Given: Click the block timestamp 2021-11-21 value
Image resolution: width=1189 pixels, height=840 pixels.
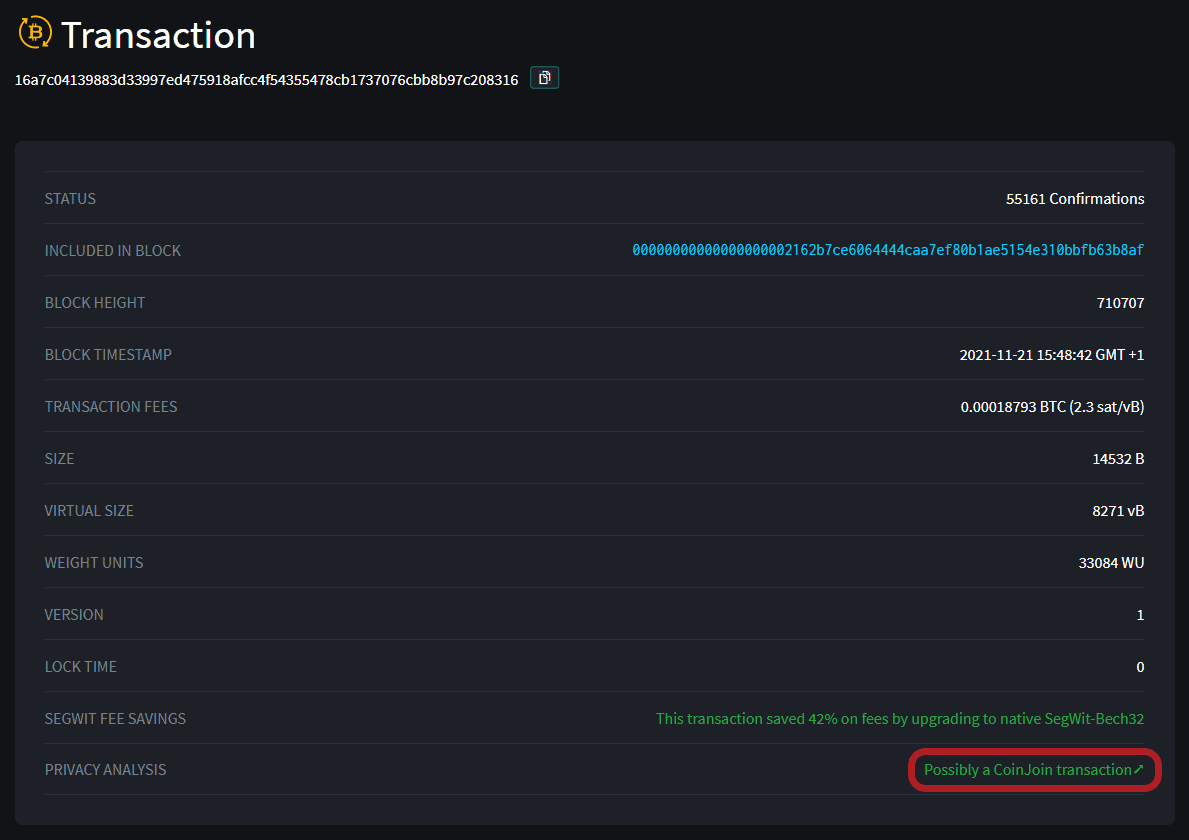Looking at the screenshot, I should (x=1051, y=355).
